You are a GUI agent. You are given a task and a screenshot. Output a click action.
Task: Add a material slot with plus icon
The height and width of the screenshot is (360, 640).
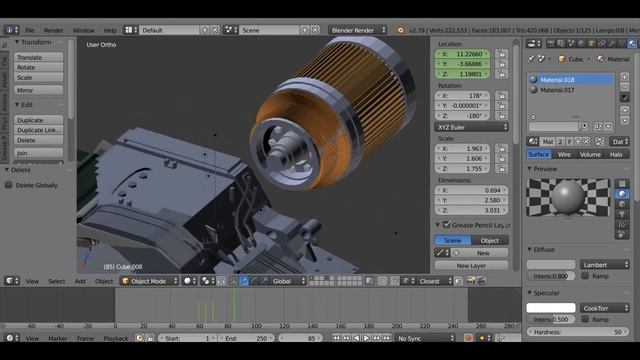click(624, 76)
